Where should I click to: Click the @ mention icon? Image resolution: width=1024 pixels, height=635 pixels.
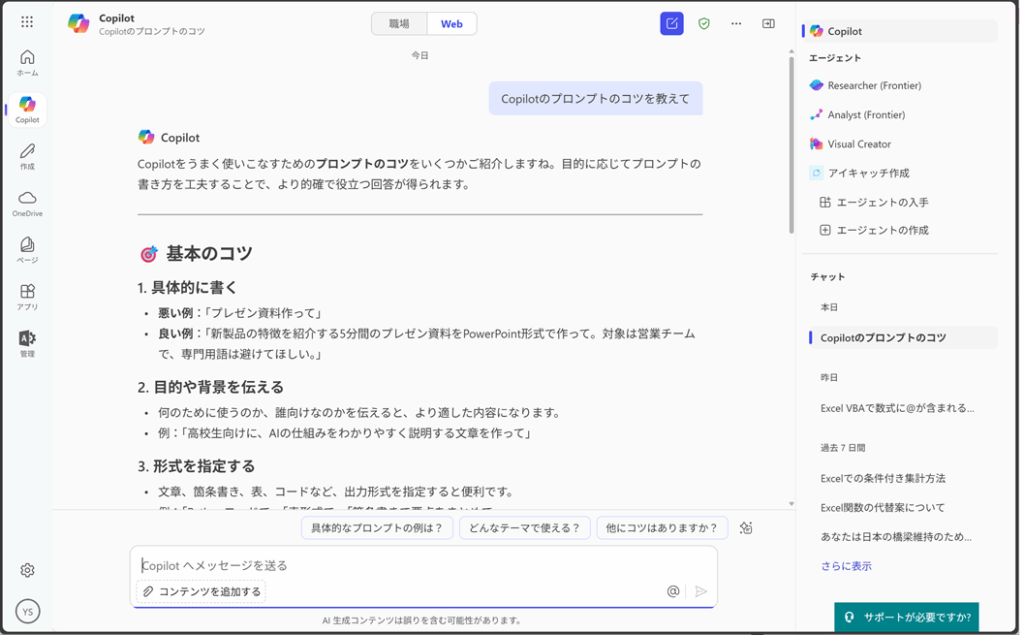click(673, 591)
